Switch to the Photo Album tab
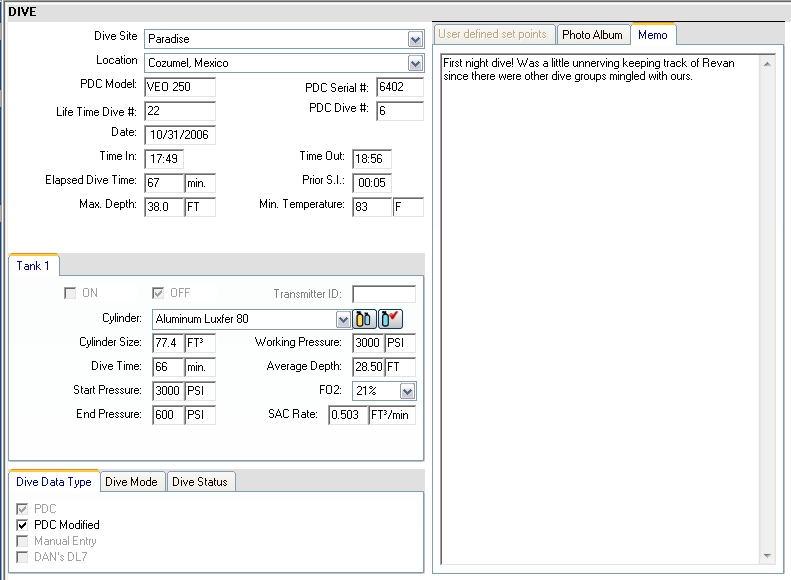791x580 pixels. coord(593,35)
